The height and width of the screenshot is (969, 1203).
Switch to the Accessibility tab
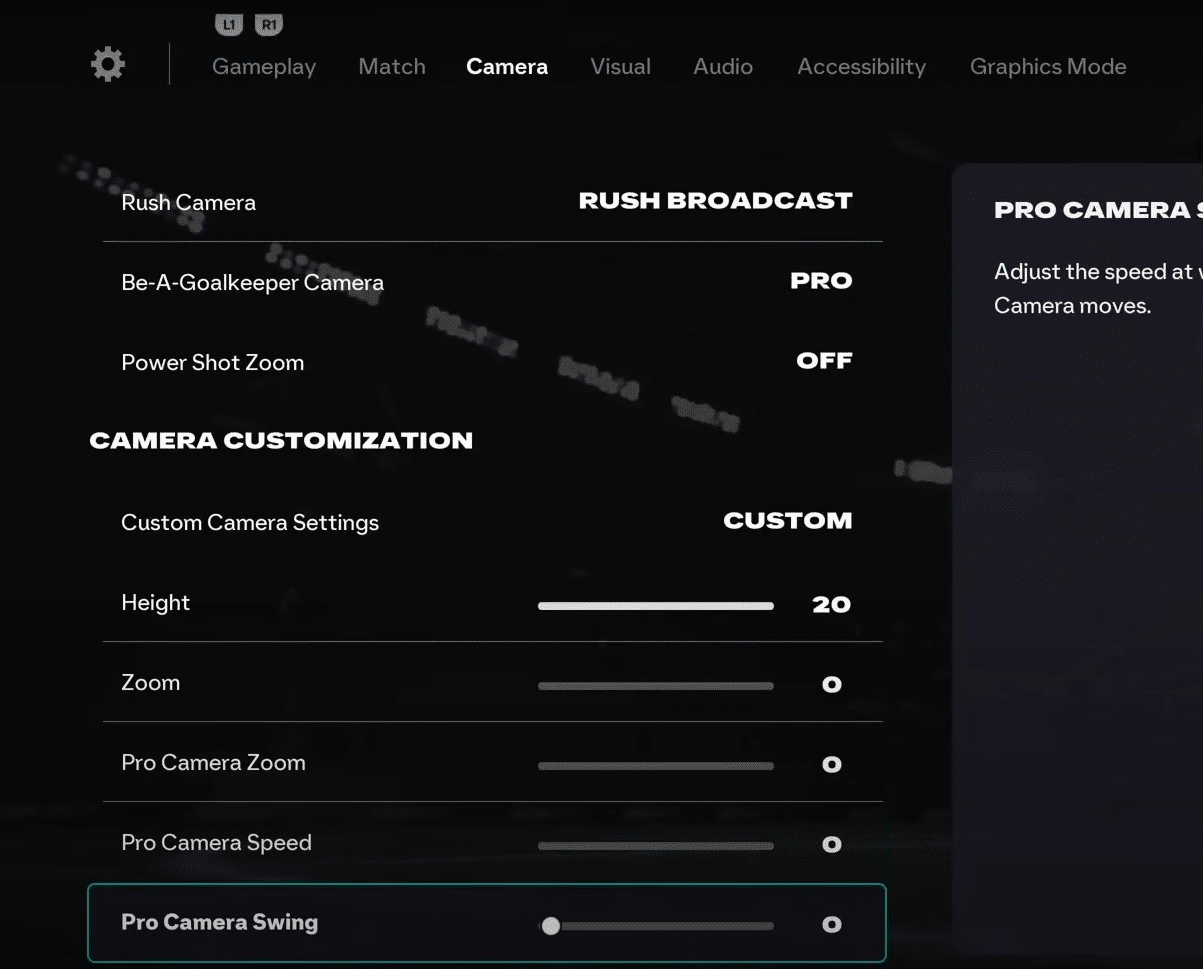pos(861,67)
